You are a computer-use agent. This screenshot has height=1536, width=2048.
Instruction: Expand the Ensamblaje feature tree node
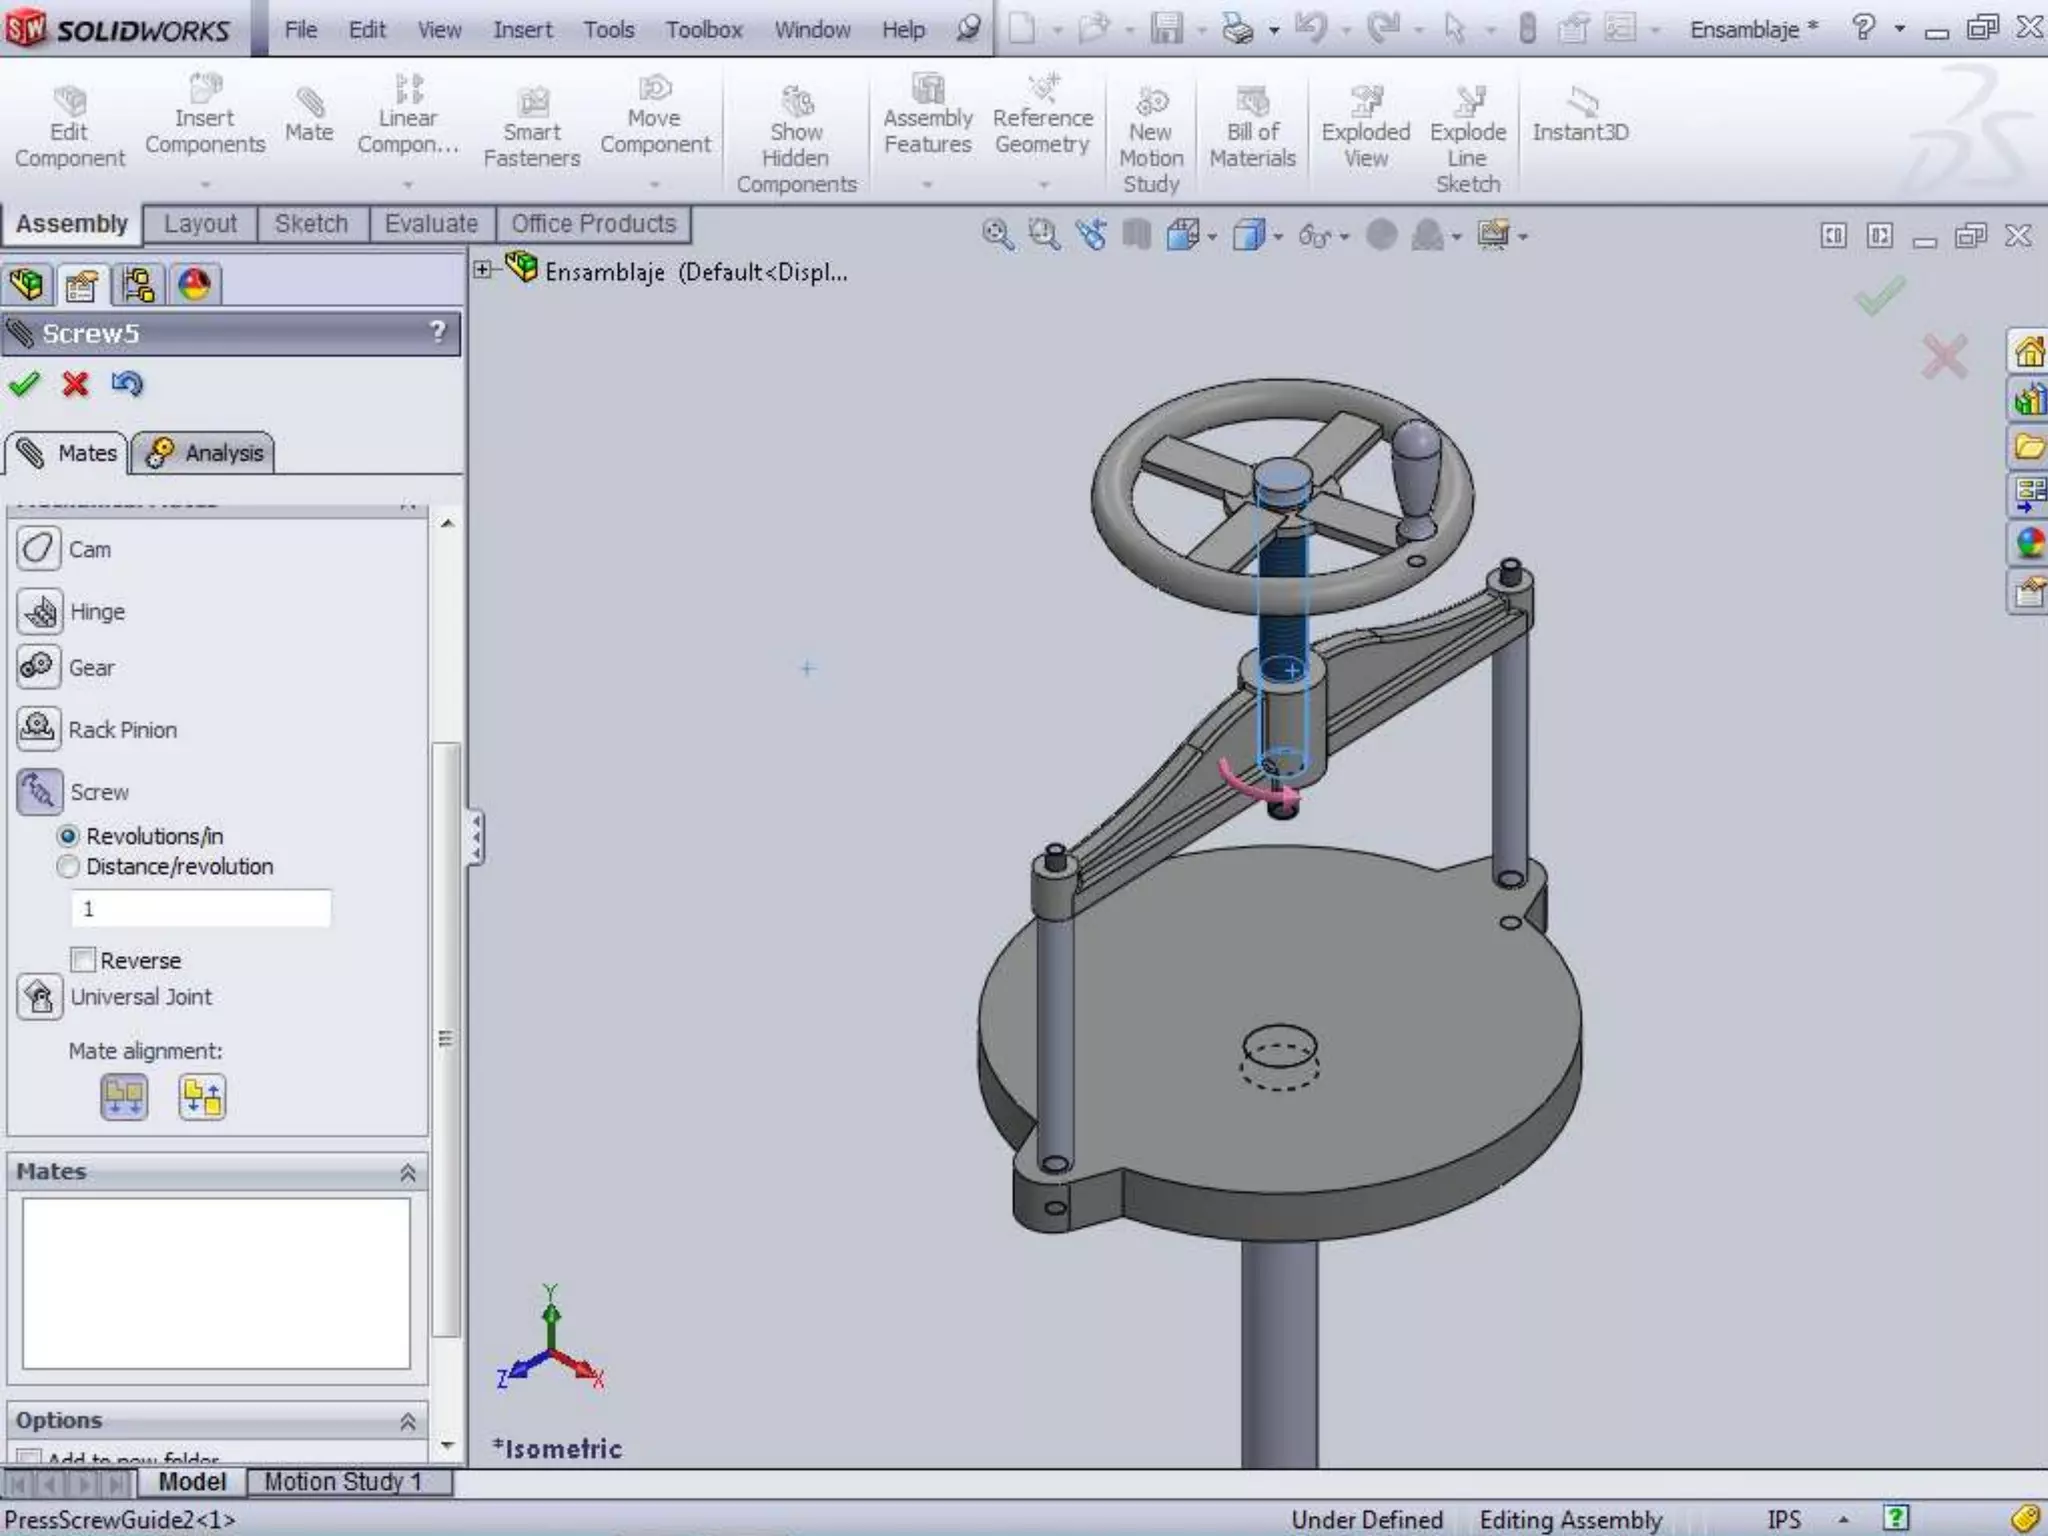click(483, 270)
